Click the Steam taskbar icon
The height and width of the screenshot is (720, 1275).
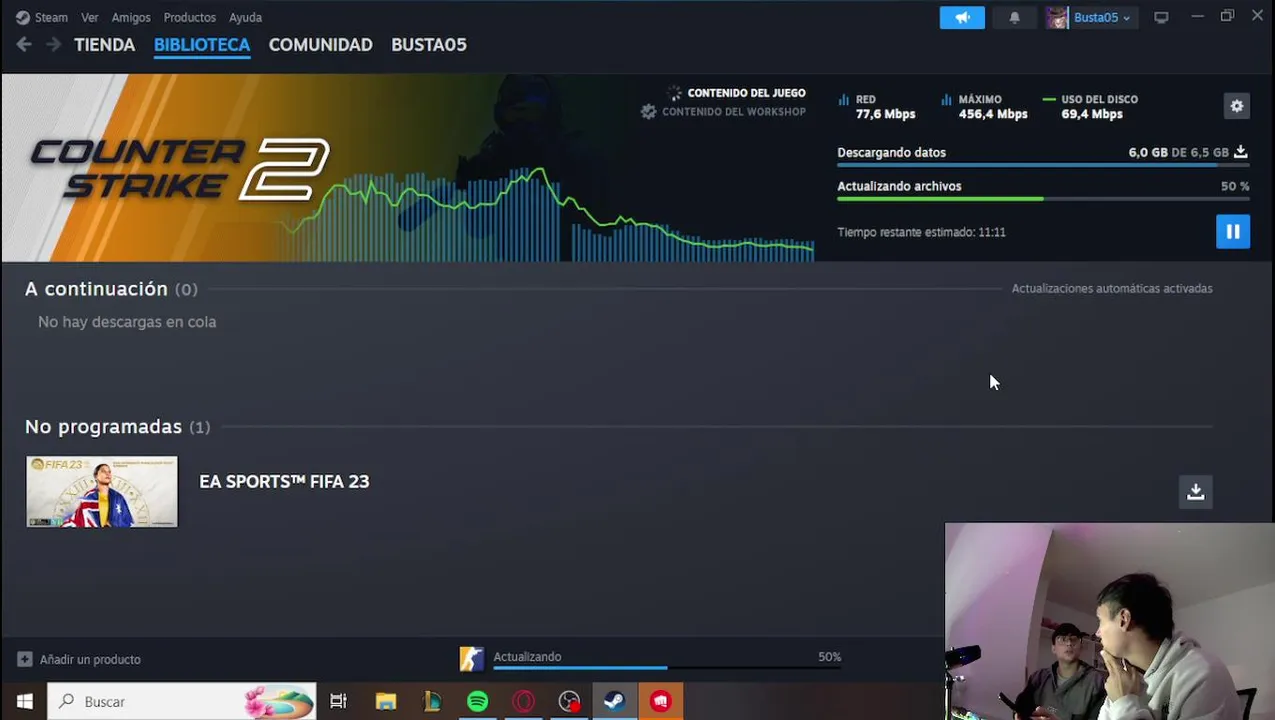[x=614, y=702]
